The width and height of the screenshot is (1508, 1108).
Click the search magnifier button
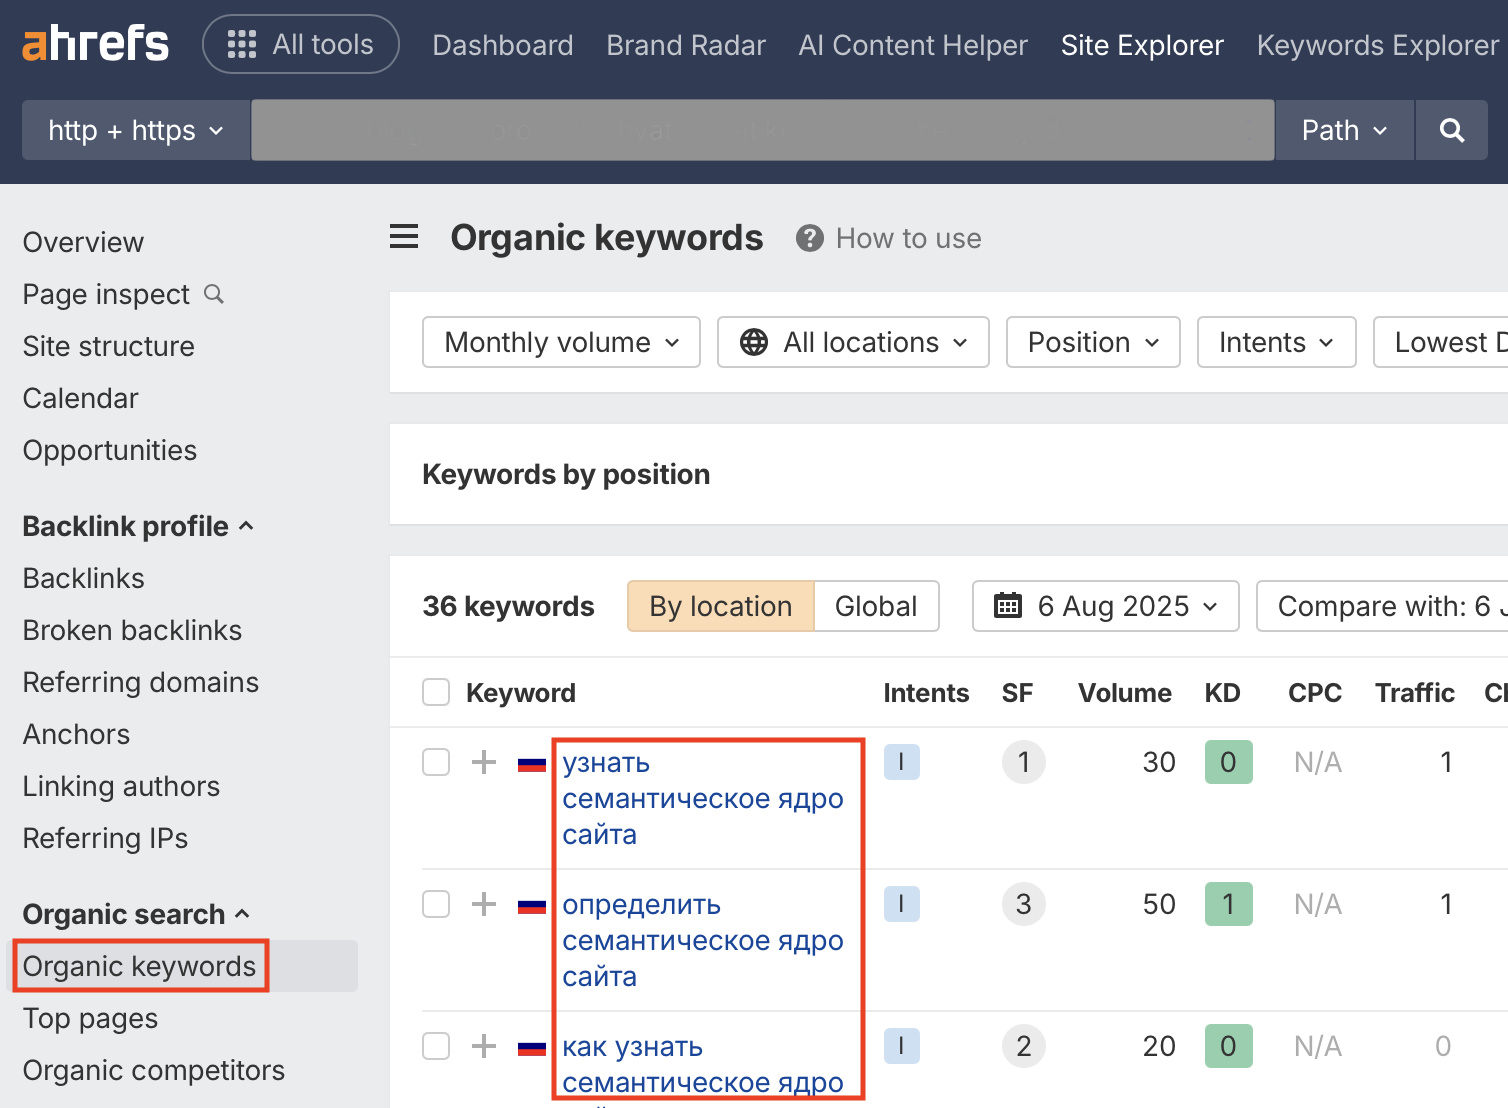1451,130
